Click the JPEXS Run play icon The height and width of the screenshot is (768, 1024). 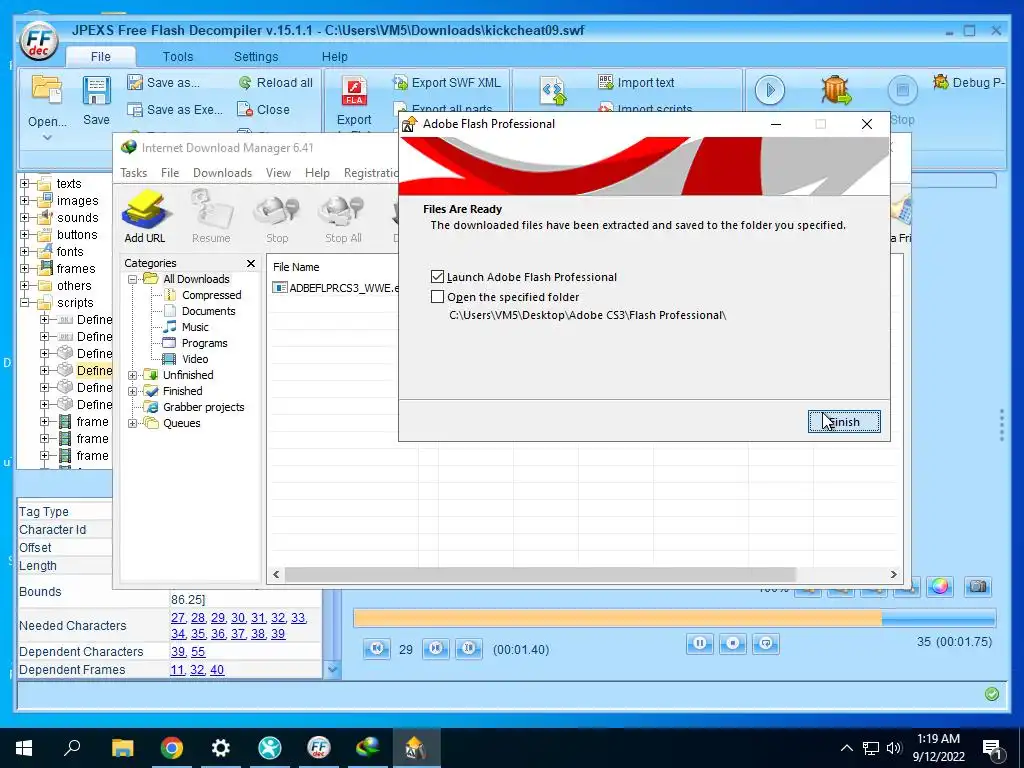[x=769, y=90]
